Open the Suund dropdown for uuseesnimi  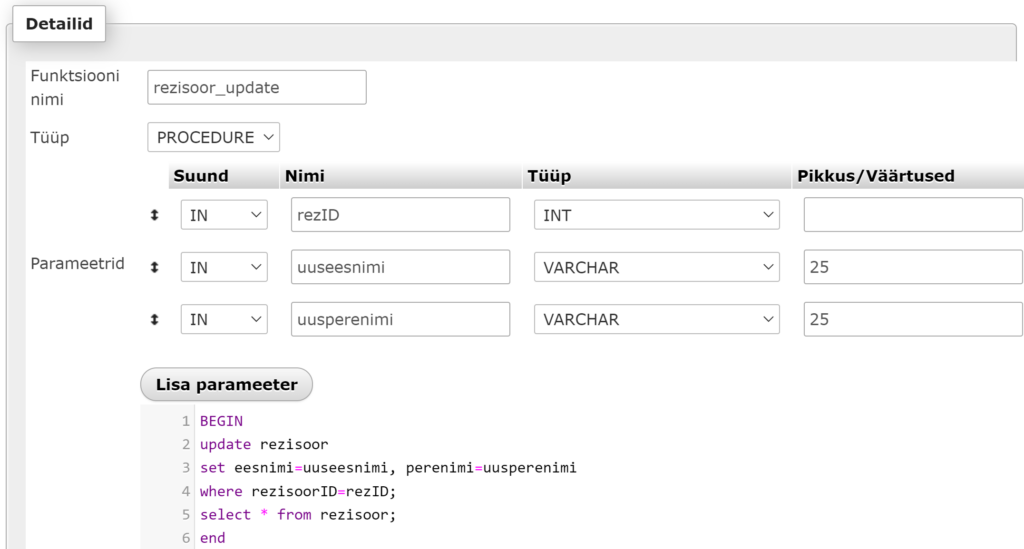[x=224, y=268]
